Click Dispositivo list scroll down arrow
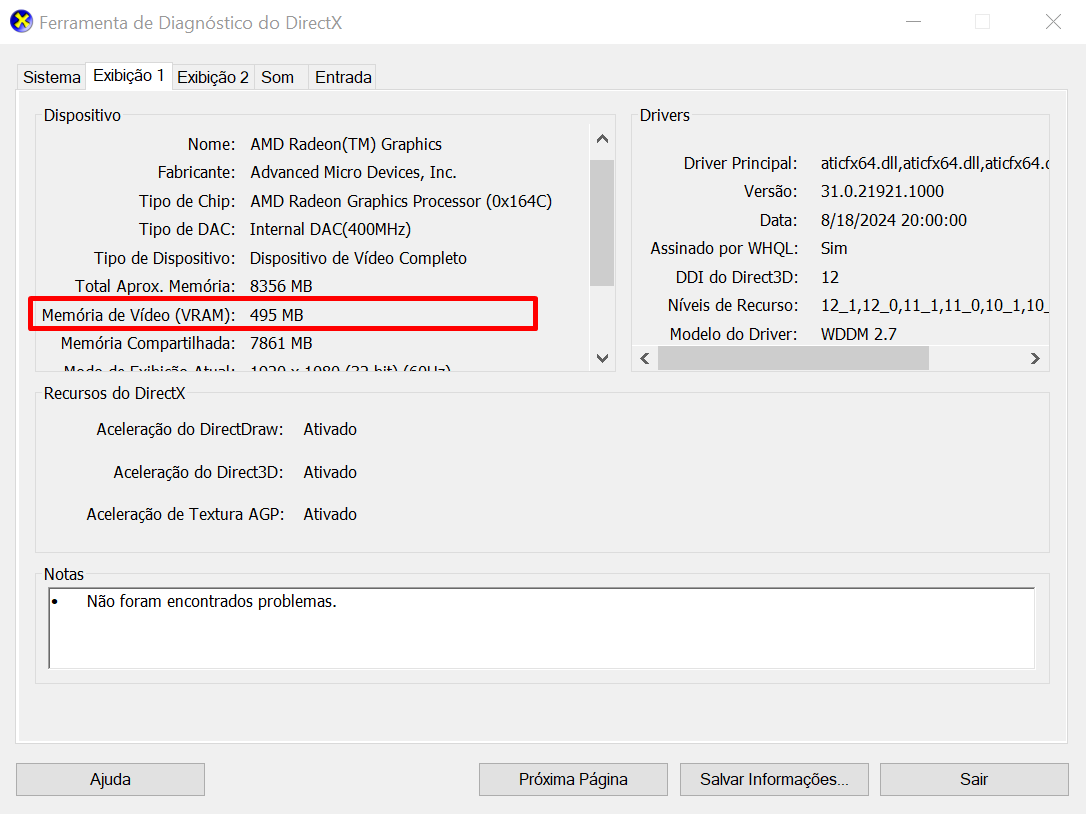This screenshot has width=1086, height=814. click(603, 358)
